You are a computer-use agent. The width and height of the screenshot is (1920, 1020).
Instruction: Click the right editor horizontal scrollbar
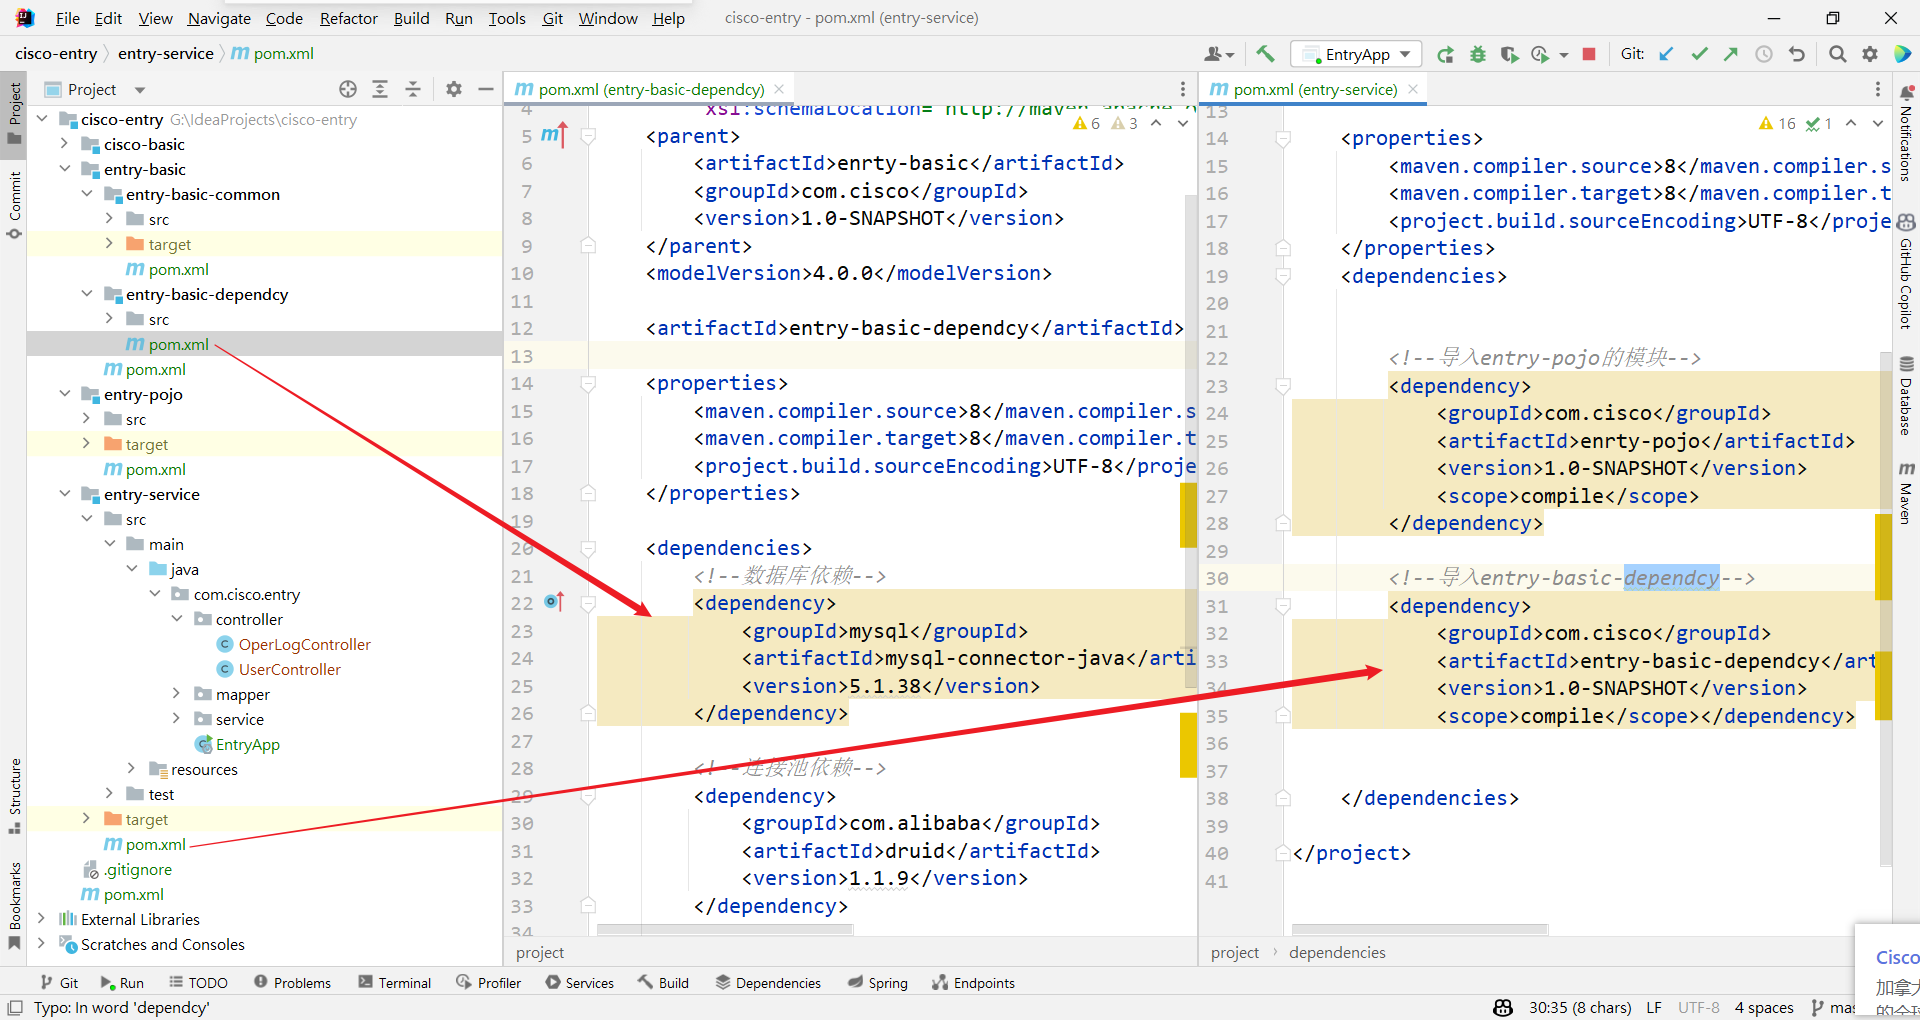point(1419,930)
